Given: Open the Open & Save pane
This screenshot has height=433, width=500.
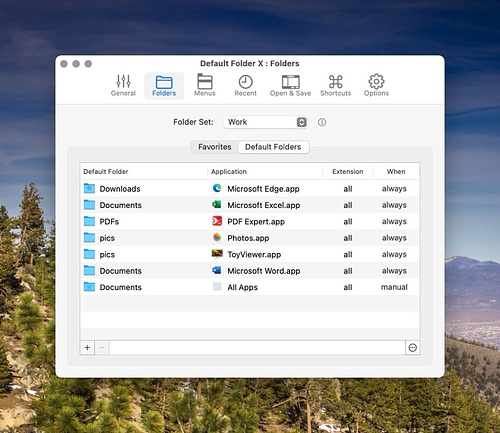Looking at the screenshot, I should tap(290, 85).
